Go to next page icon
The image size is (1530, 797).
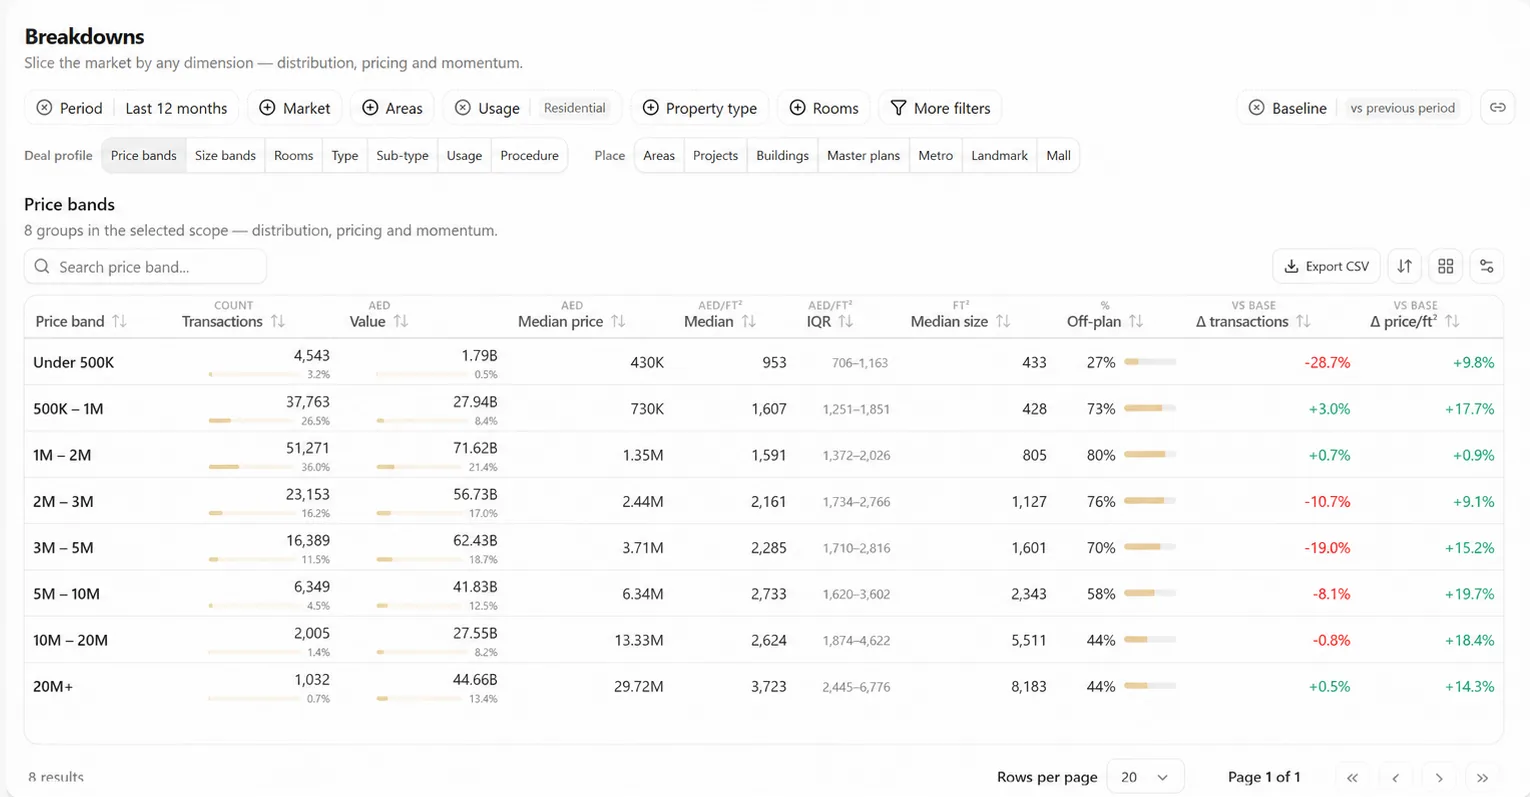pos(1439,777)
